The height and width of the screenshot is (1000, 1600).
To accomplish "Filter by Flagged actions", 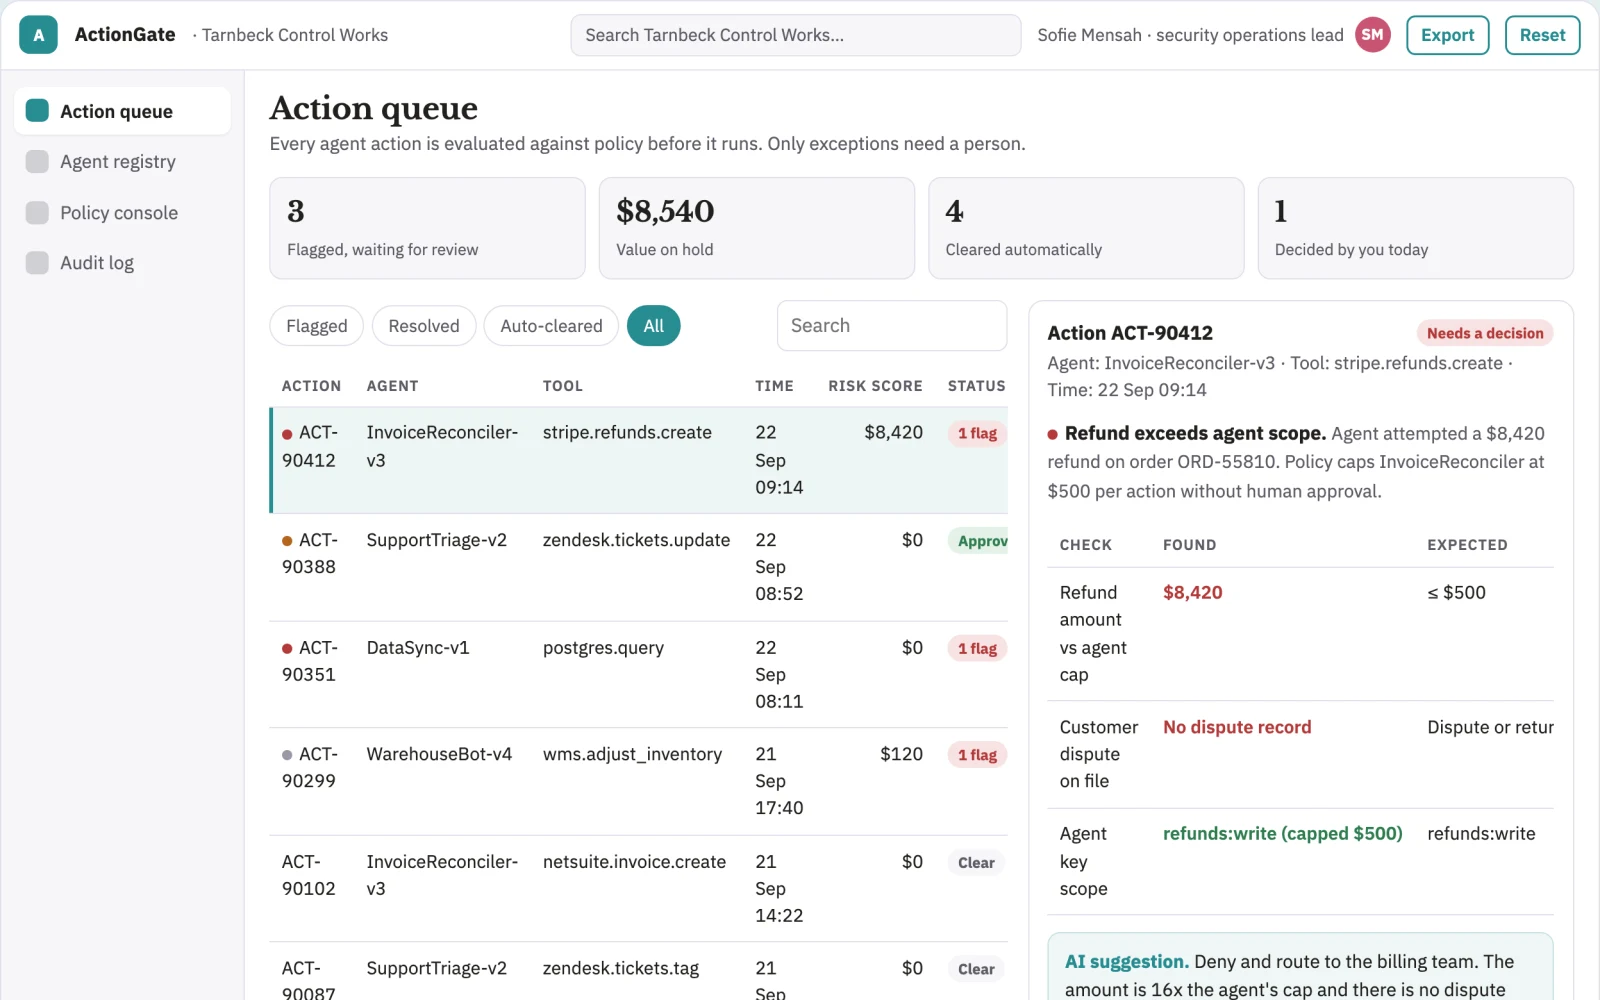I will point(316,326).
